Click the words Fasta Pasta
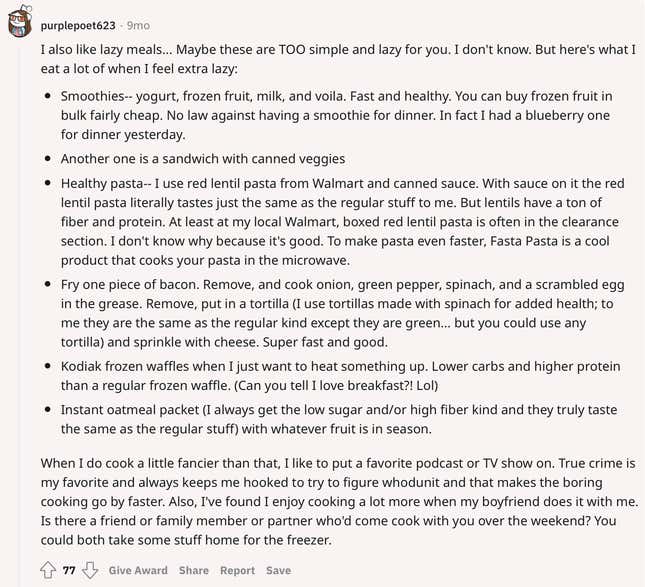Viewport: 645px width, 587px height. tap(525, 241)
